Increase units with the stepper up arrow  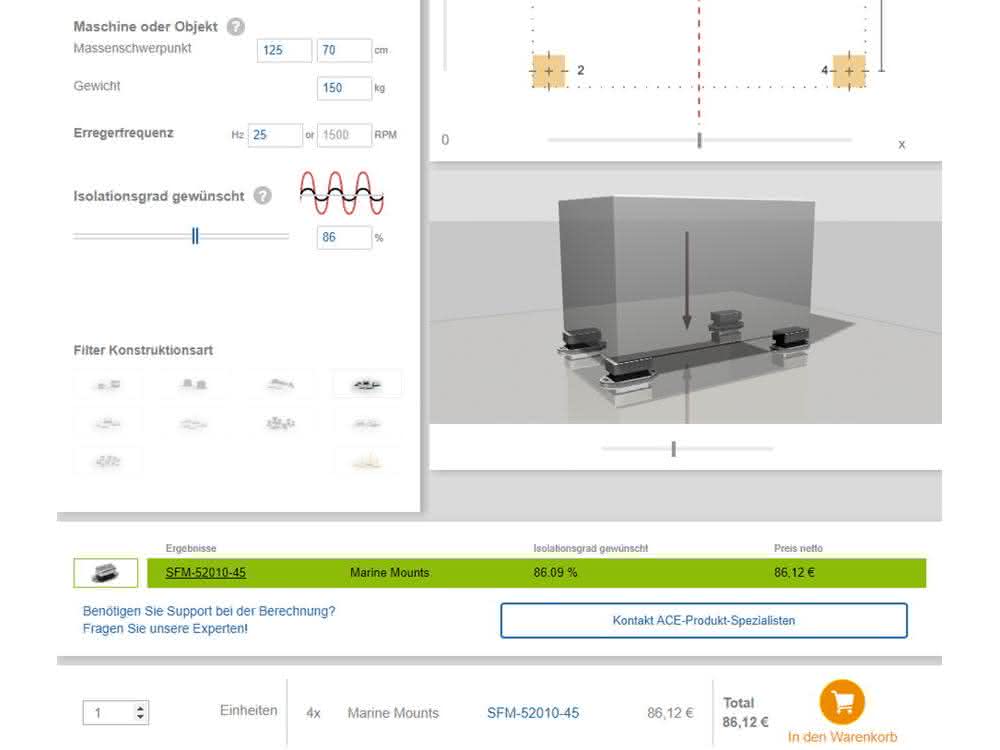tap(140, 708)
